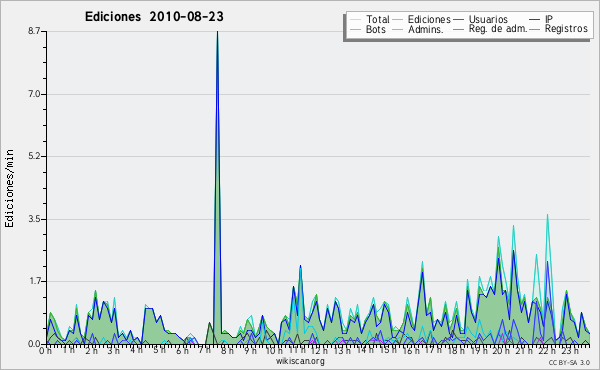This screenshot has width=600, height=370.
Task: Click the green Ediciones legend line swatch
Action: pyautogui.click(x=398, y=20)
